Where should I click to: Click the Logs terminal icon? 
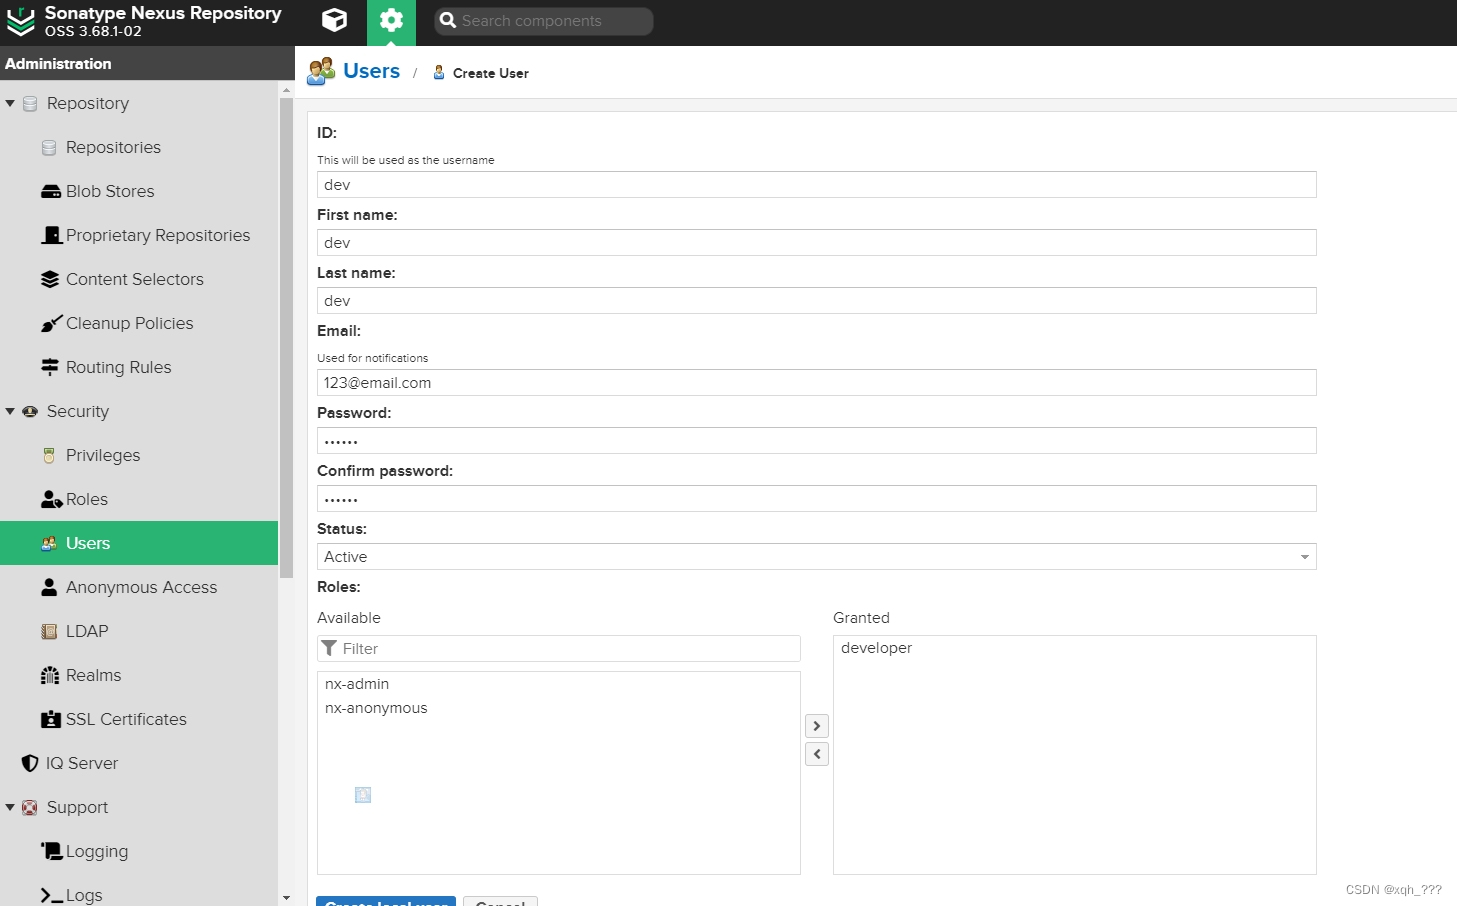51,895
